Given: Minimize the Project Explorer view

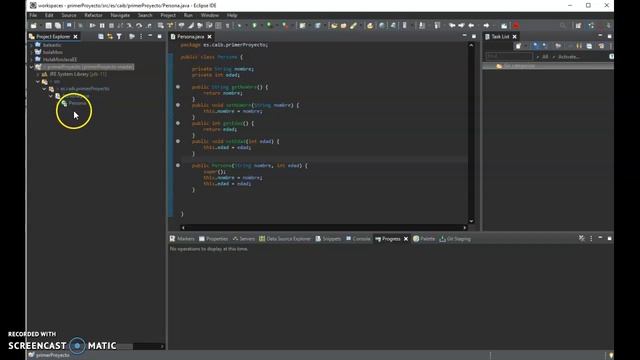Looking at the screenshot, I should click(150, 36).
